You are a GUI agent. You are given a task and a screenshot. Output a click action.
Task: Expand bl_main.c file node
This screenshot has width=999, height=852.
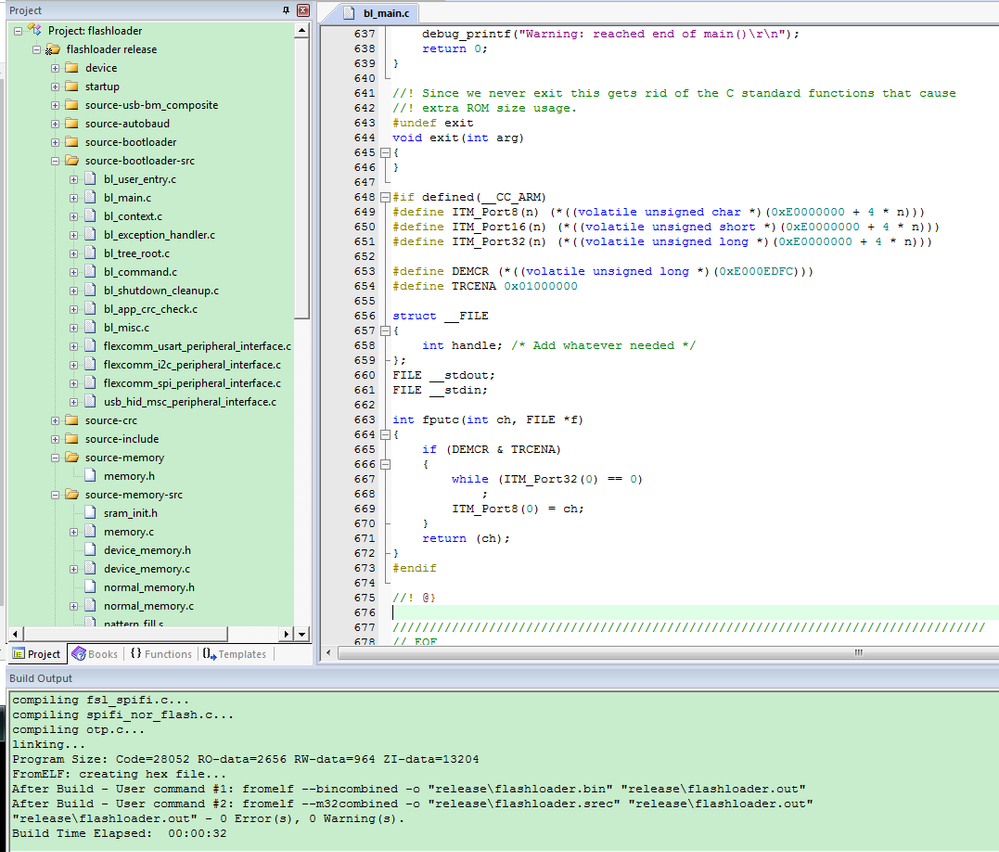[x=74, y=198]
